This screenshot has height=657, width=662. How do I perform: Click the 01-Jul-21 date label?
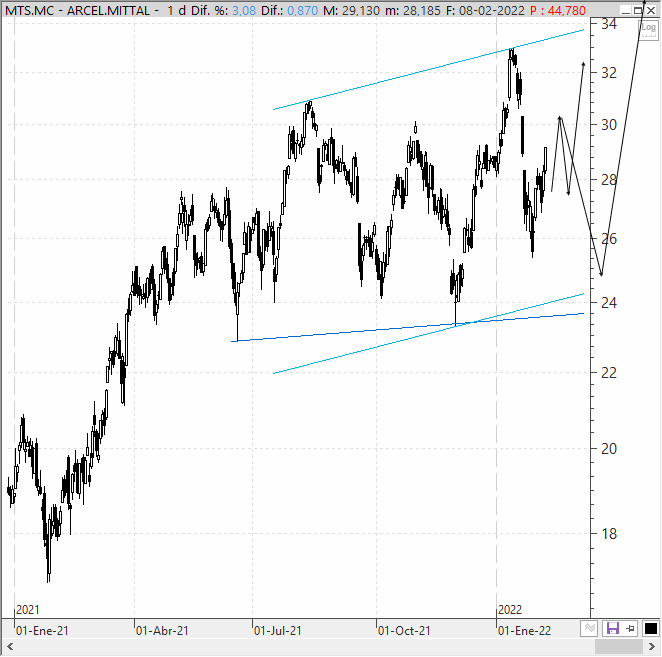click(278, 631)
